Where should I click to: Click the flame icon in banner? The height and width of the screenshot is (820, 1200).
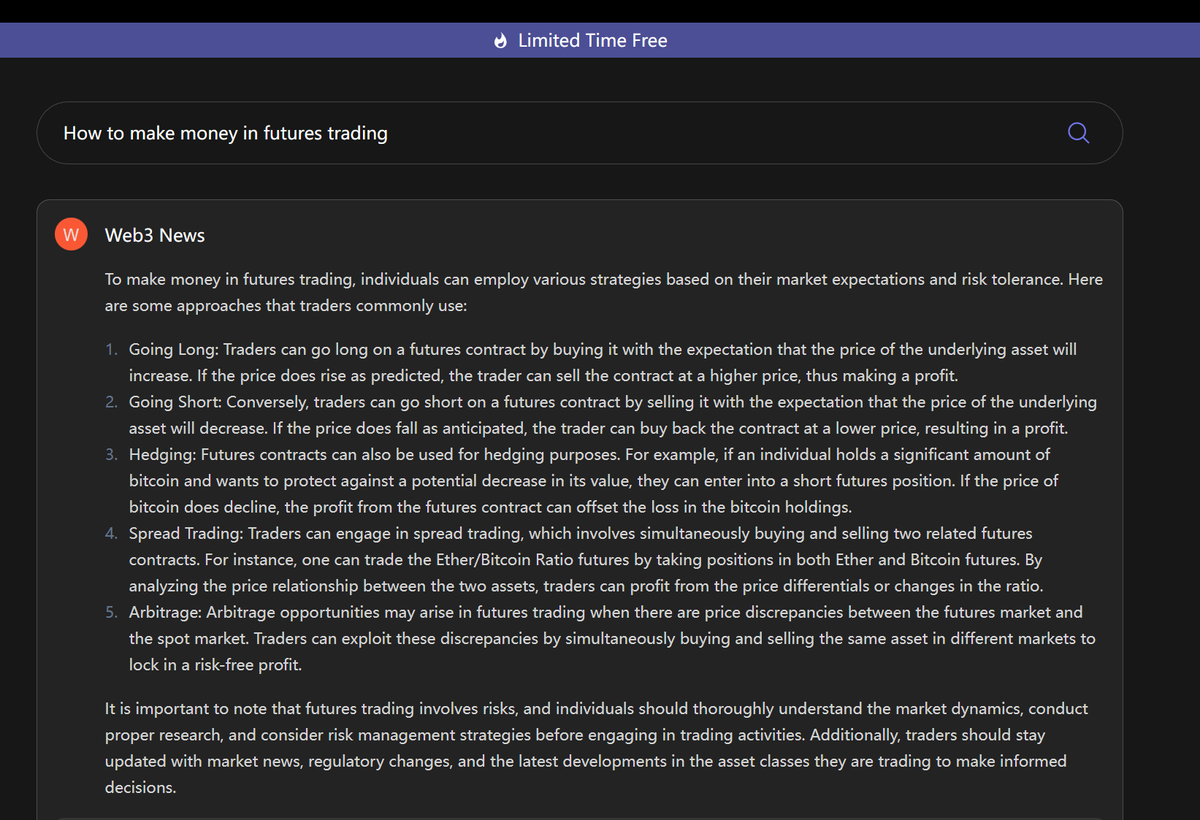click(x=501, y=41)
